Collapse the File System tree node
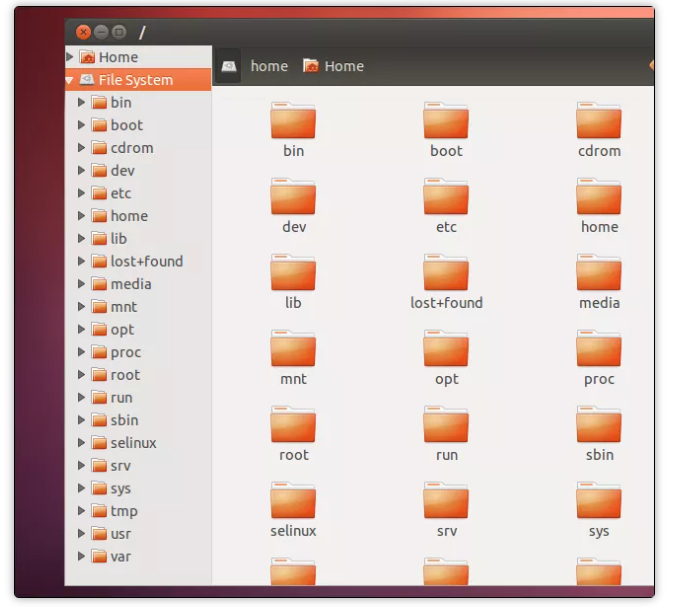Screen dimensions: 673x607 click(69, 80)
